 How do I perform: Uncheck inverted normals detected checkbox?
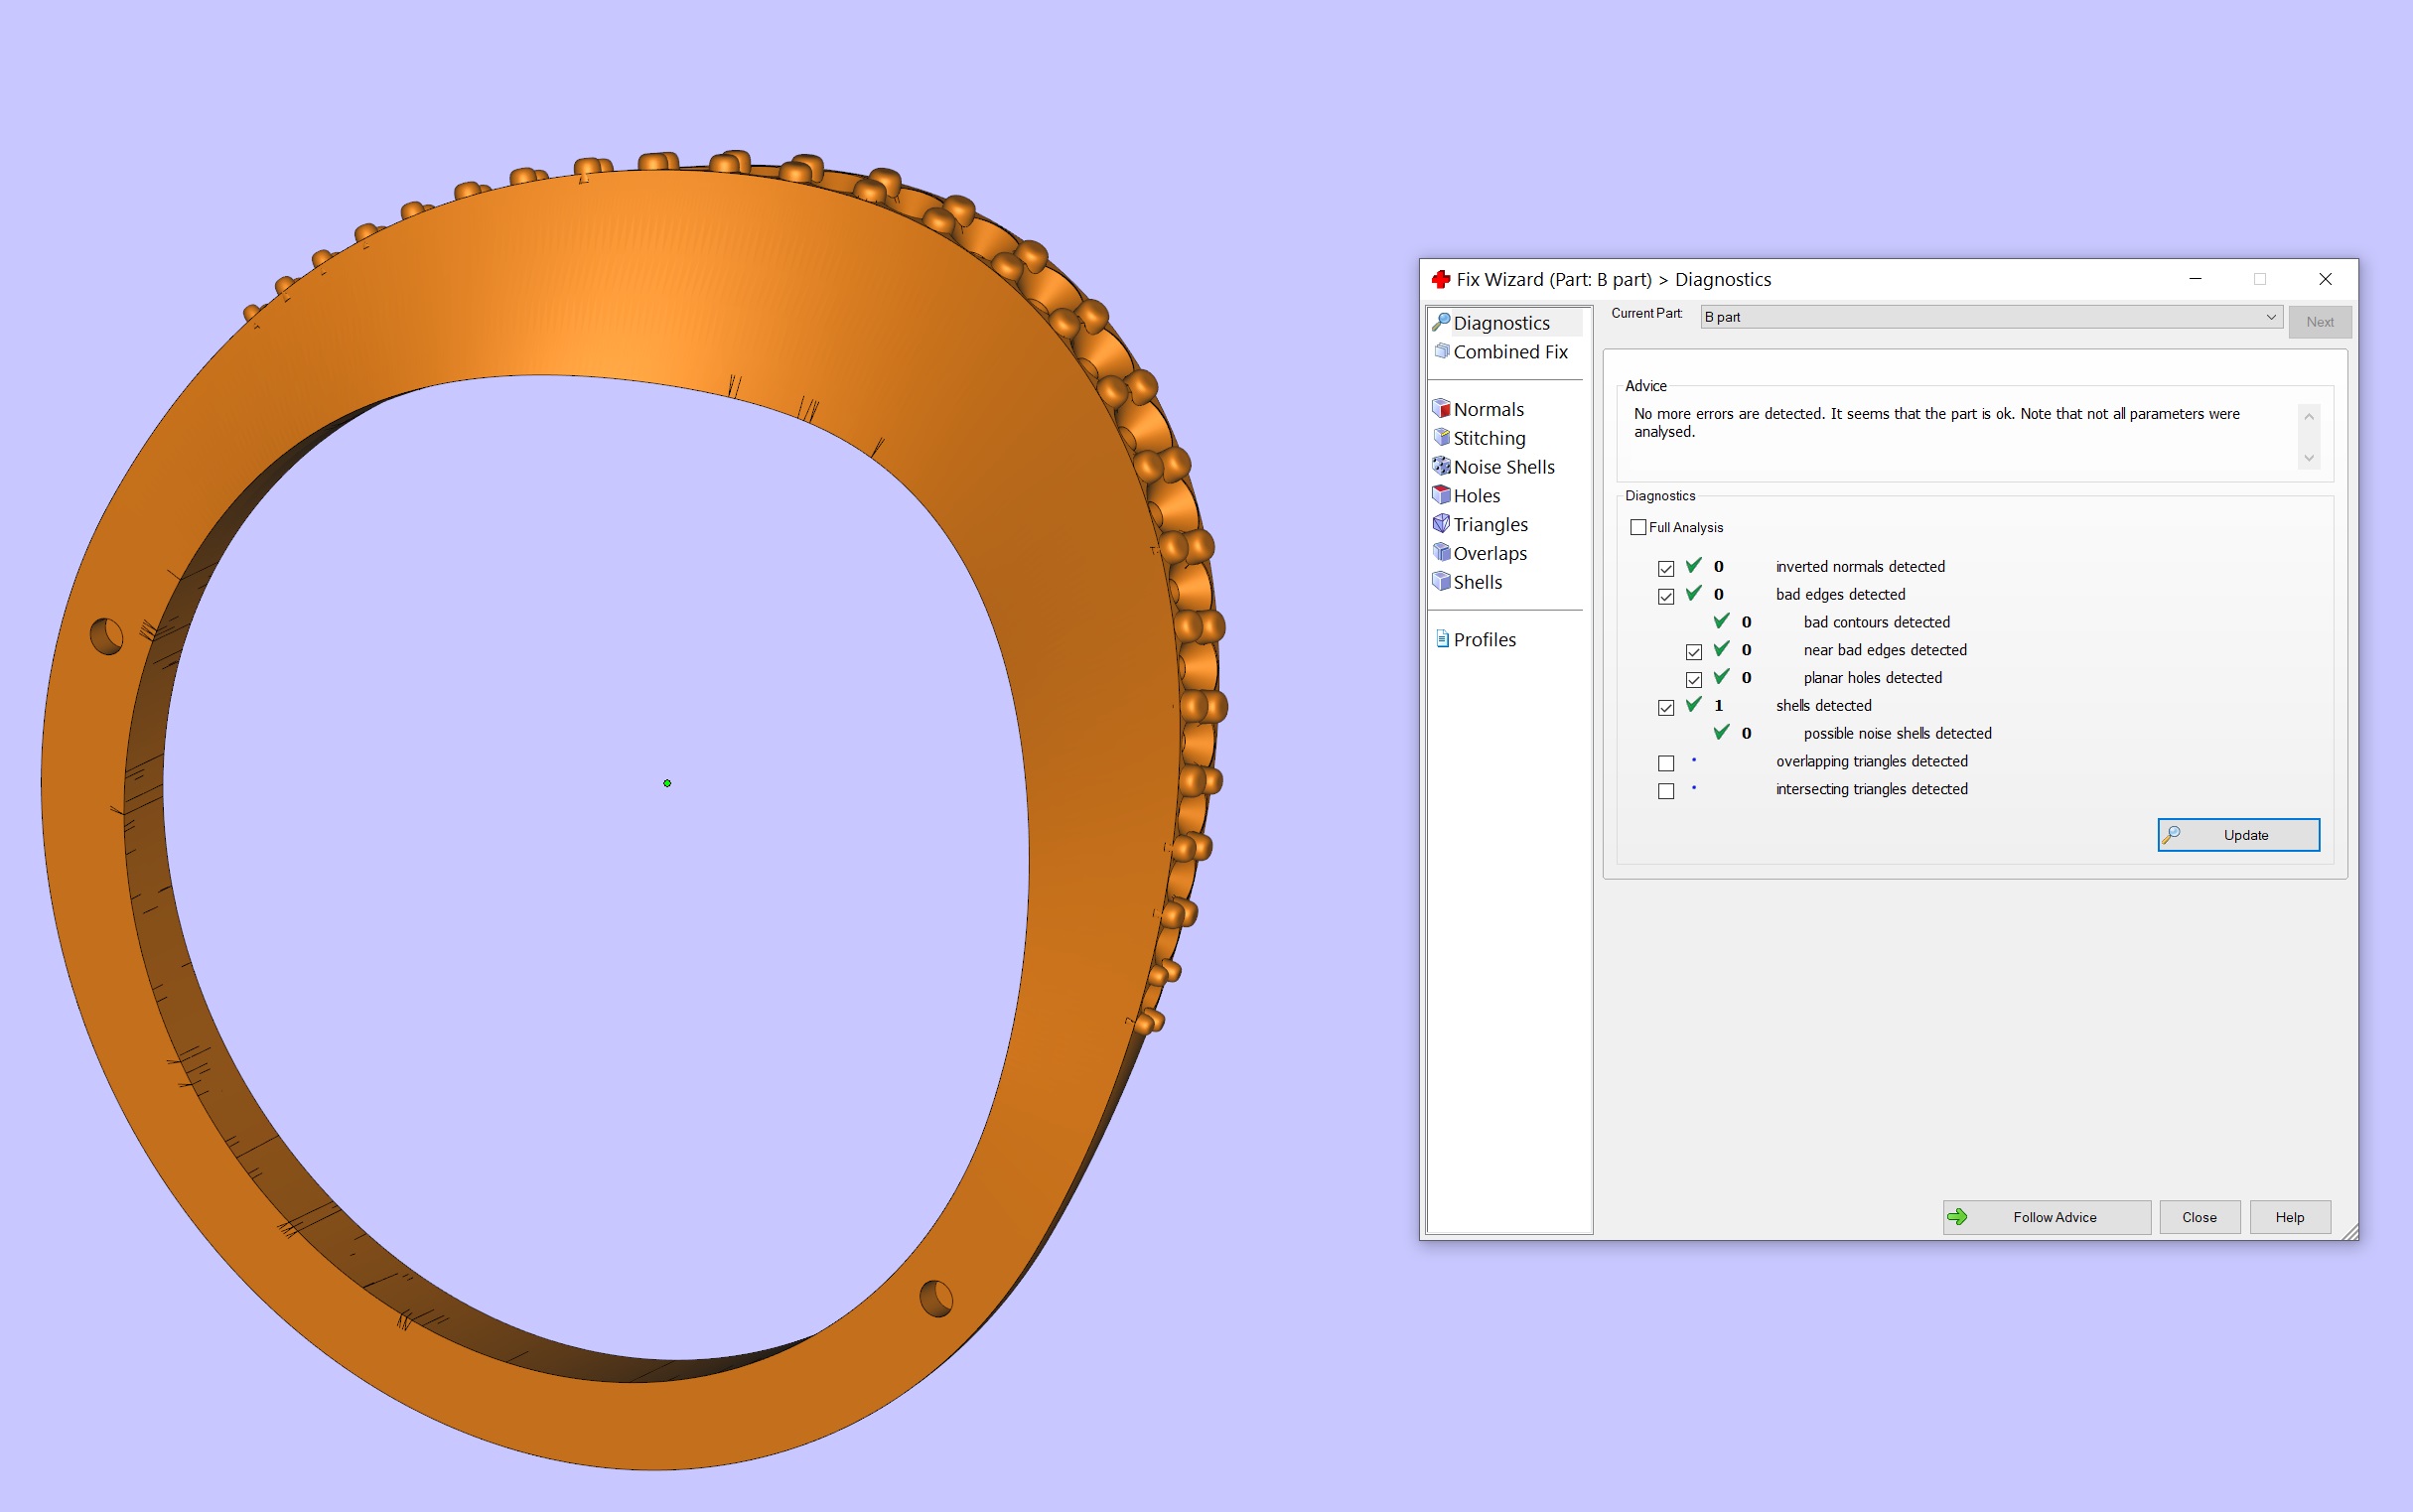click(x=1665, y=568)
